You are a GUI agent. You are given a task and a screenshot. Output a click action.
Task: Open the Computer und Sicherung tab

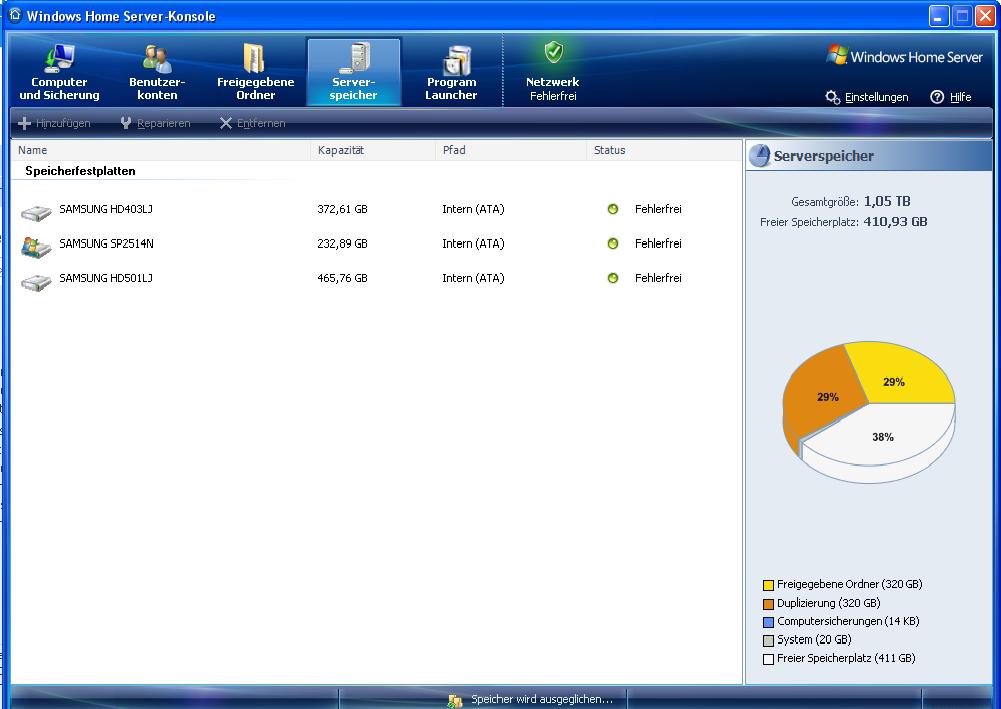59,73
